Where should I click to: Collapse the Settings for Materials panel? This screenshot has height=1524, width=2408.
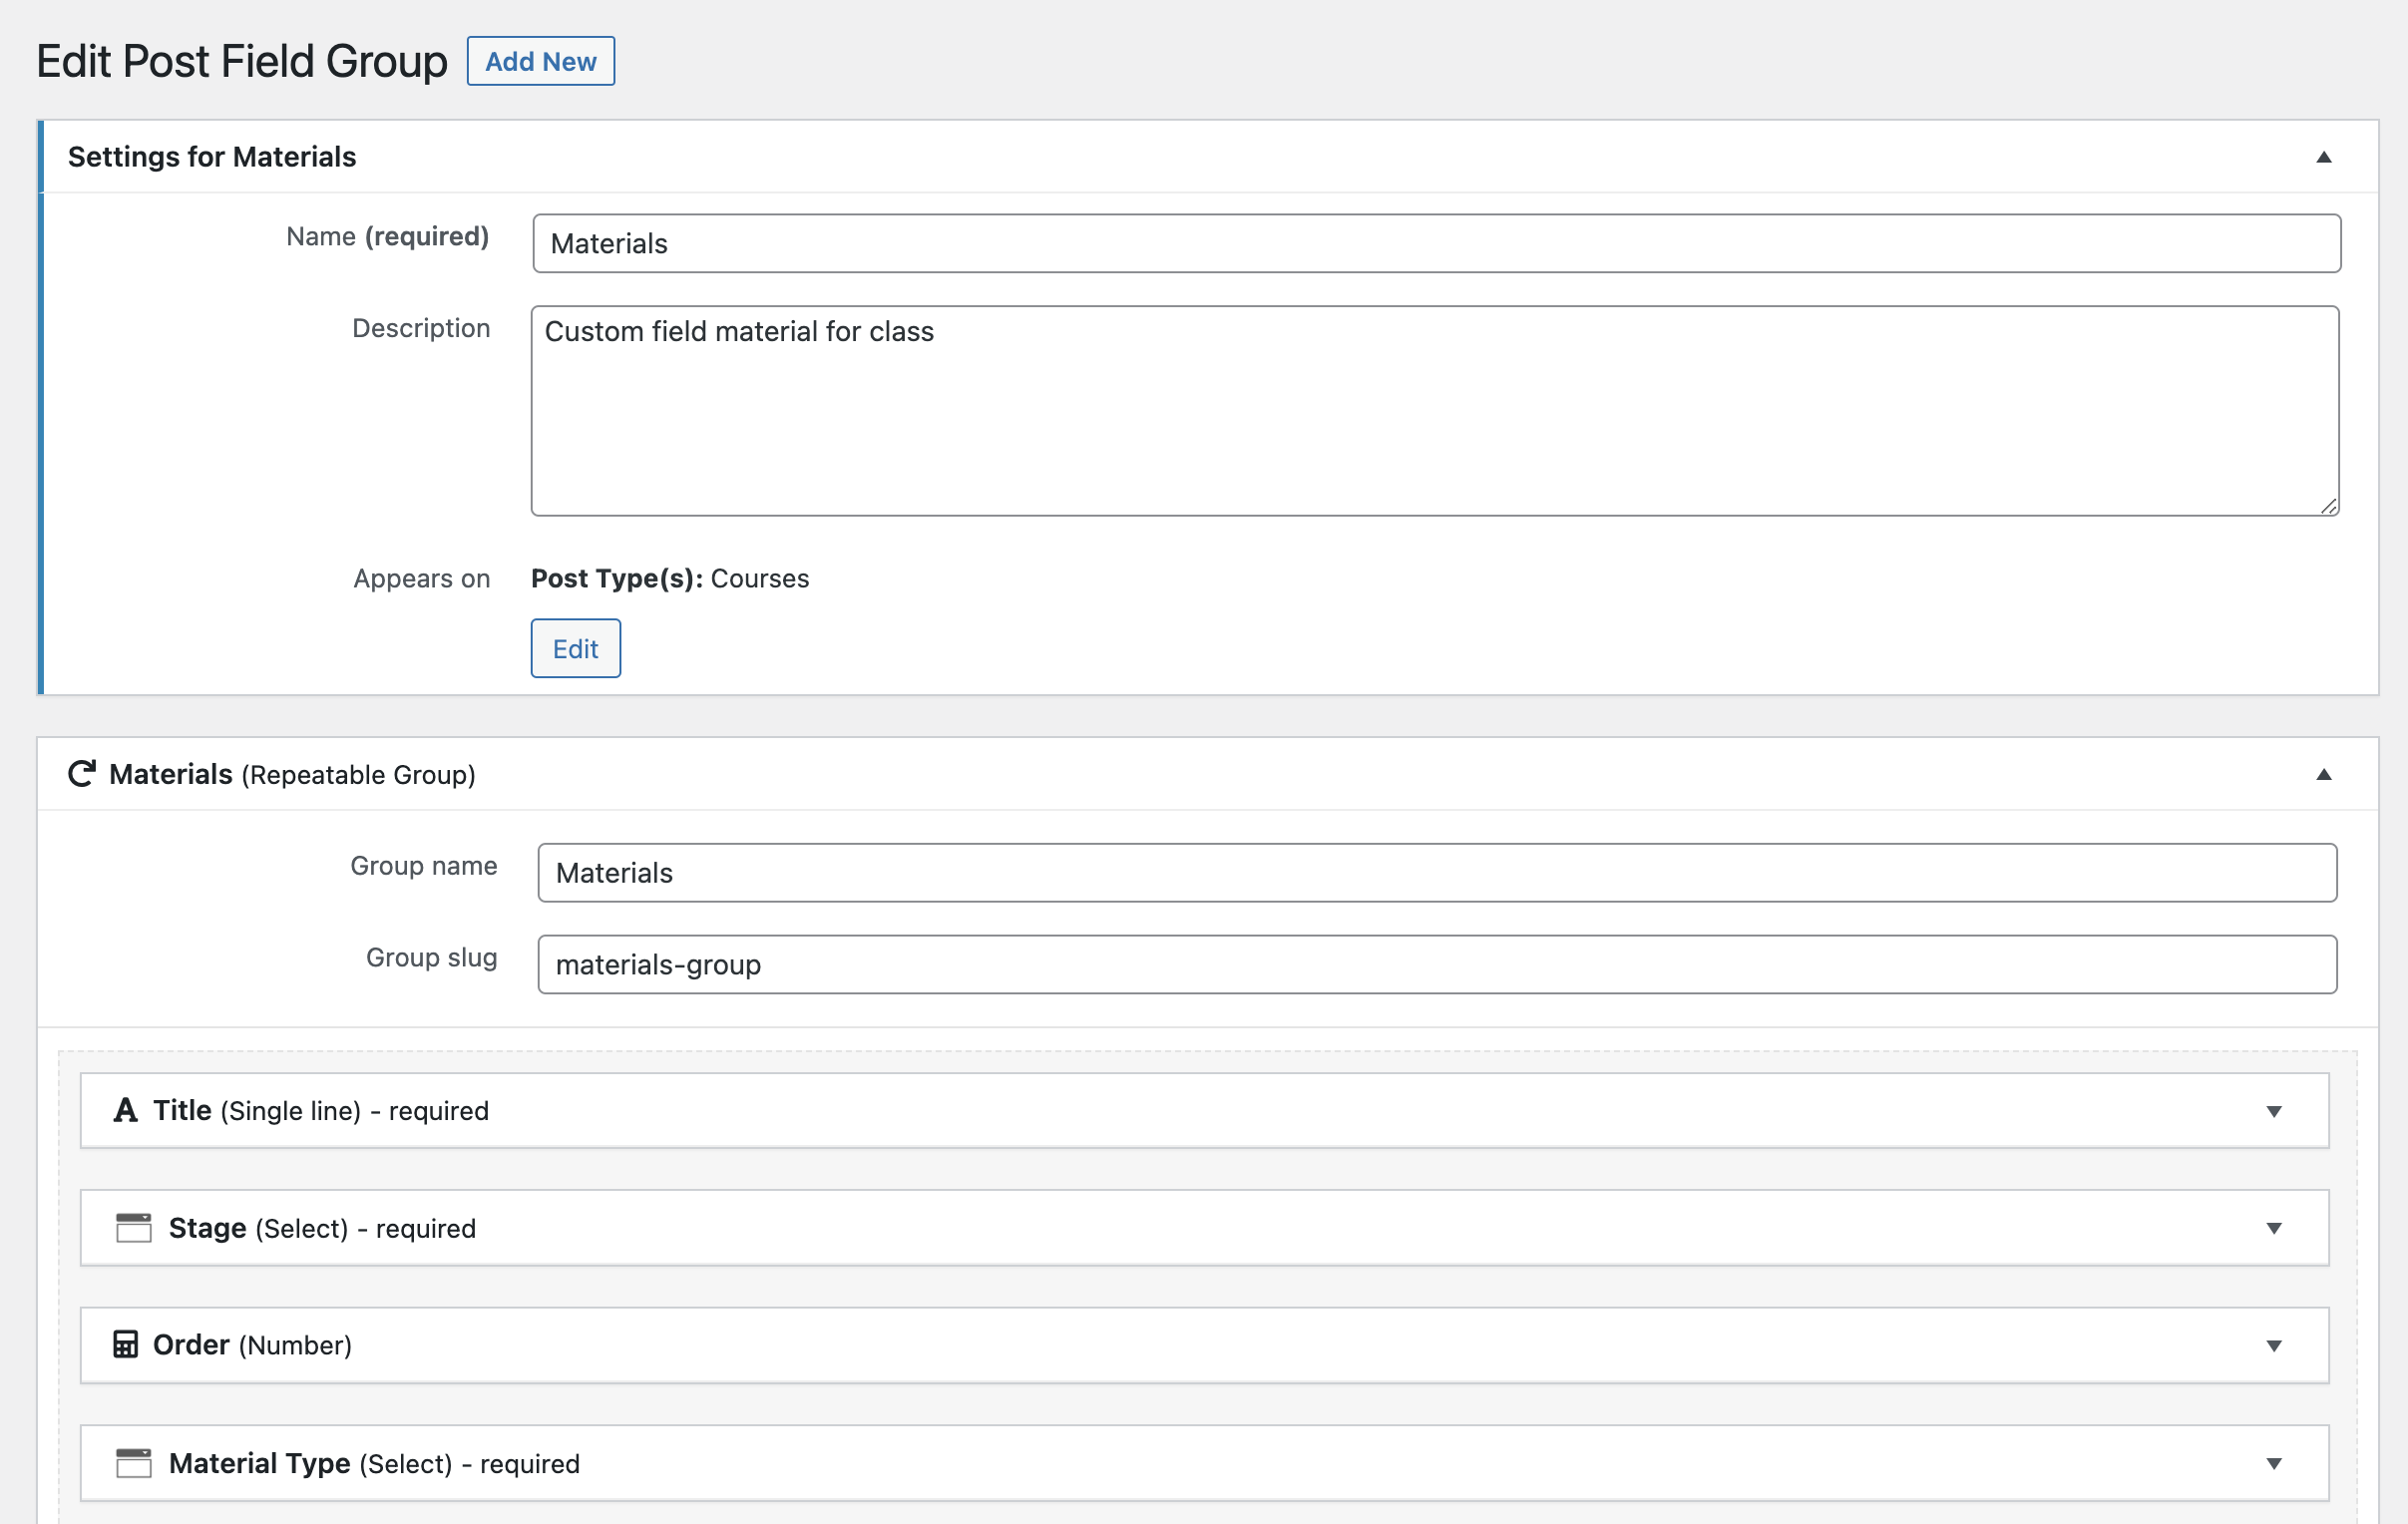point(2324,157)
